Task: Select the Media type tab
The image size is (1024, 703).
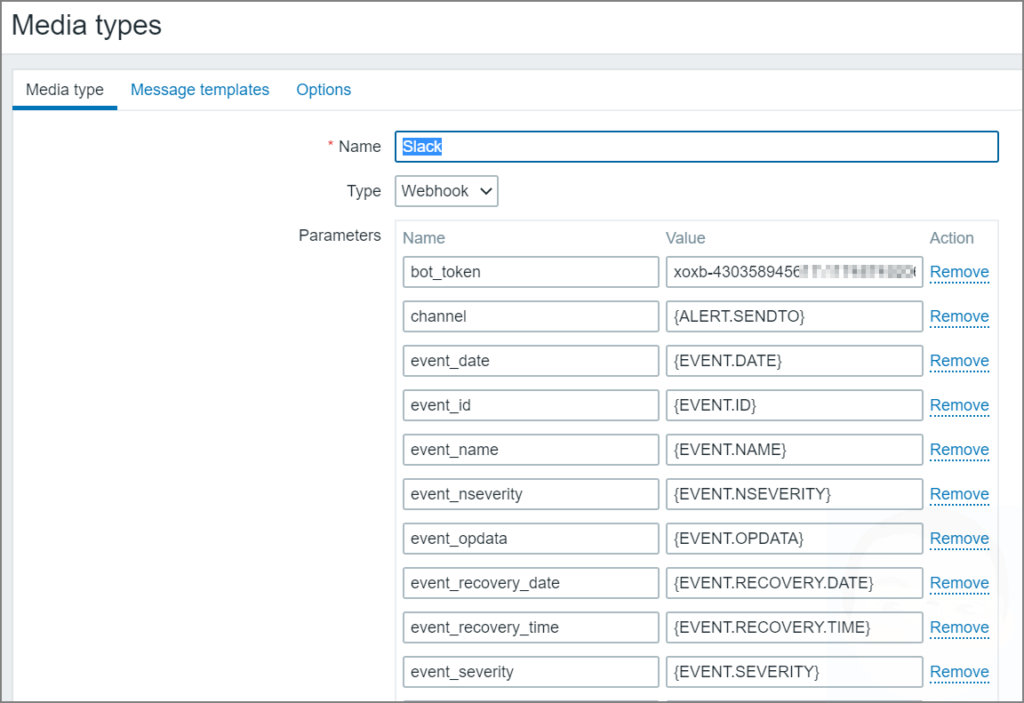Action: (63, 89)
